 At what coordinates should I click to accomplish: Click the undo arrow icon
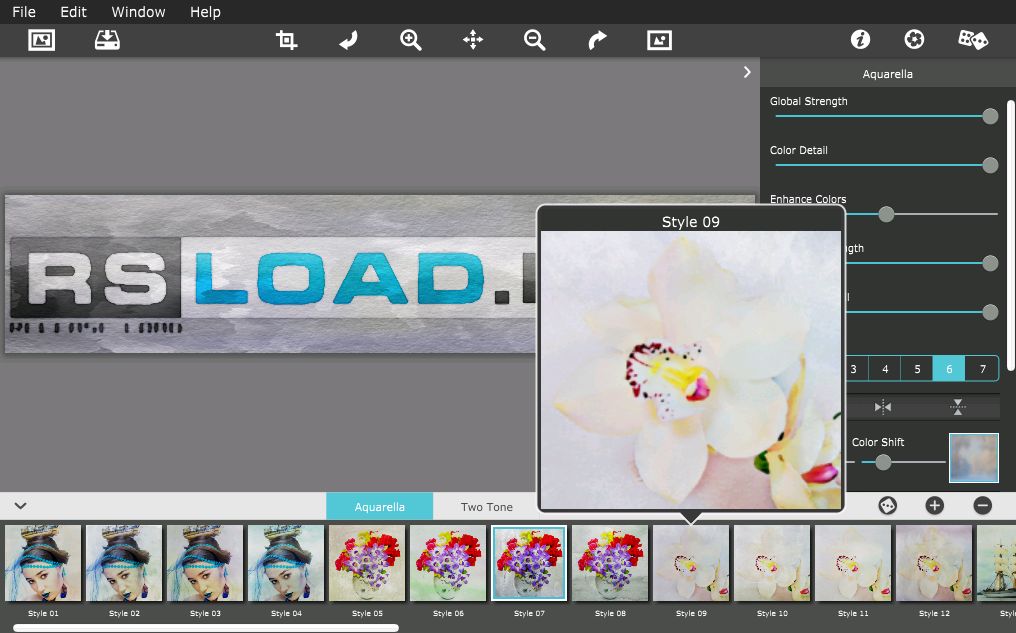(349, 40)
